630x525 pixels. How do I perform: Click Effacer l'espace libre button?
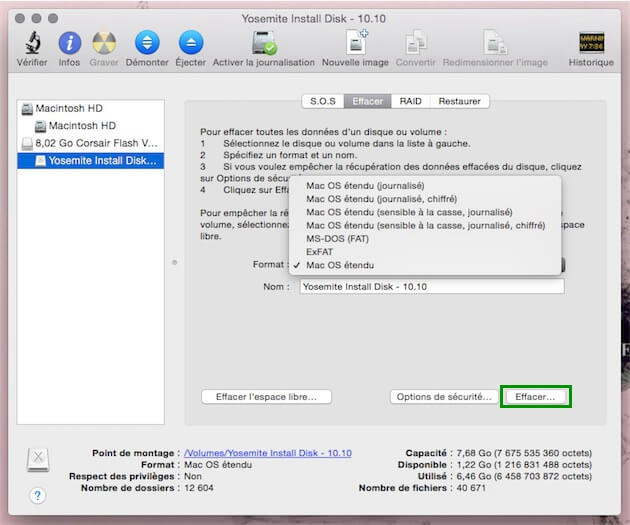[x=266, y=397]
